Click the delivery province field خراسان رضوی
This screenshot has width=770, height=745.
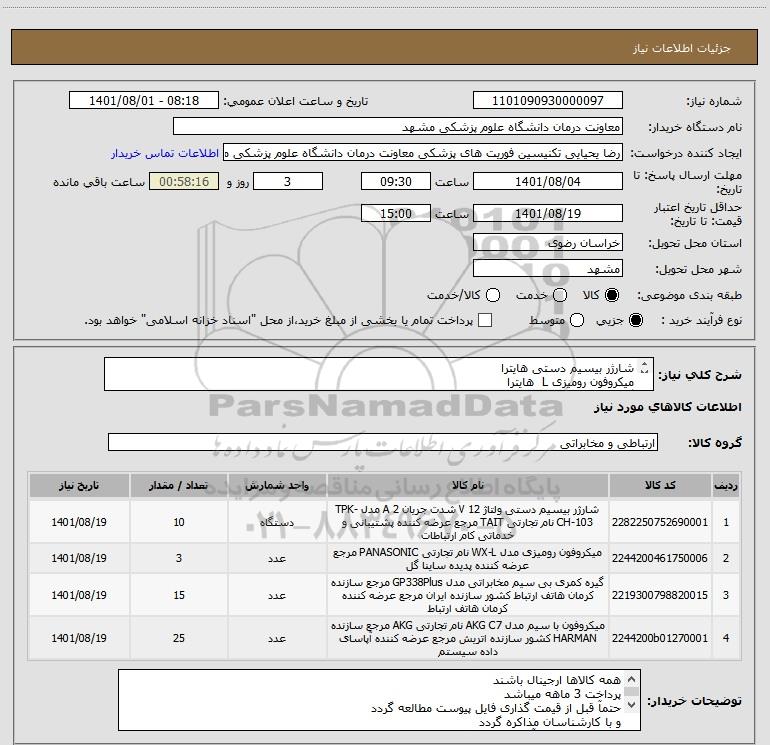(548, 242)
